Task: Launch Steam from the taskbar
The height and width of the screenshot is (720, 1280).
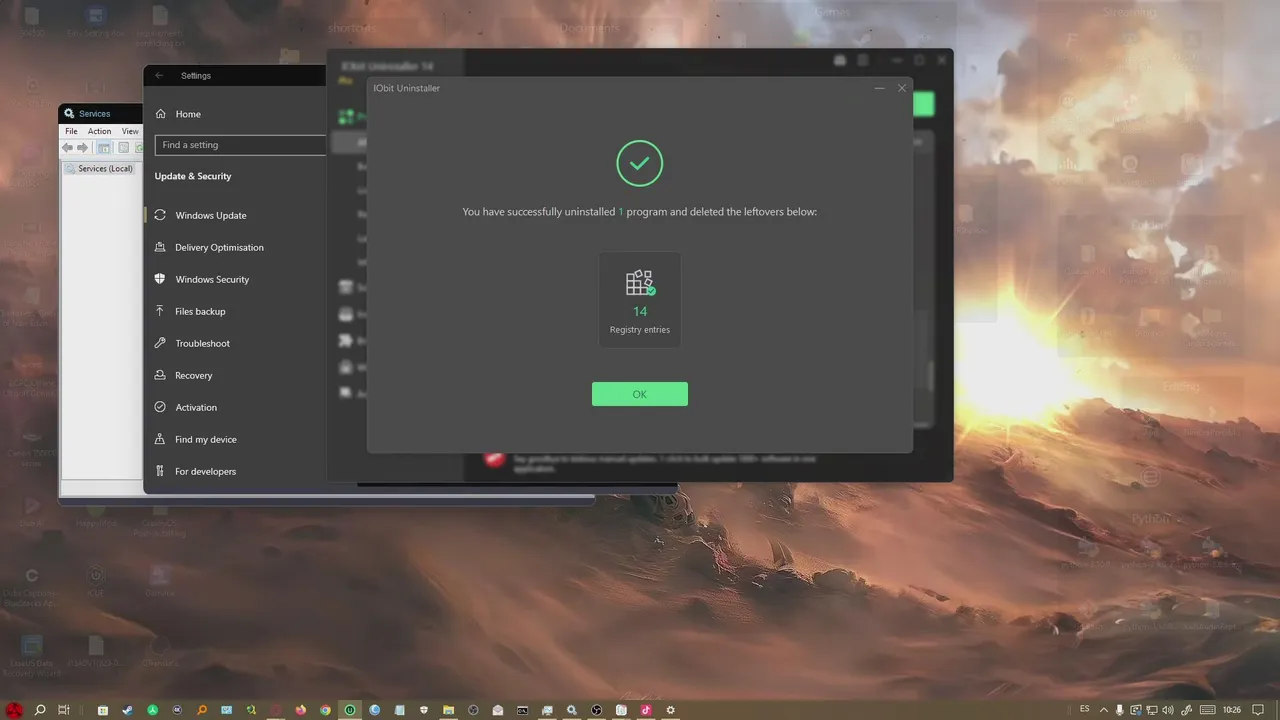Action: pos(127,710)
